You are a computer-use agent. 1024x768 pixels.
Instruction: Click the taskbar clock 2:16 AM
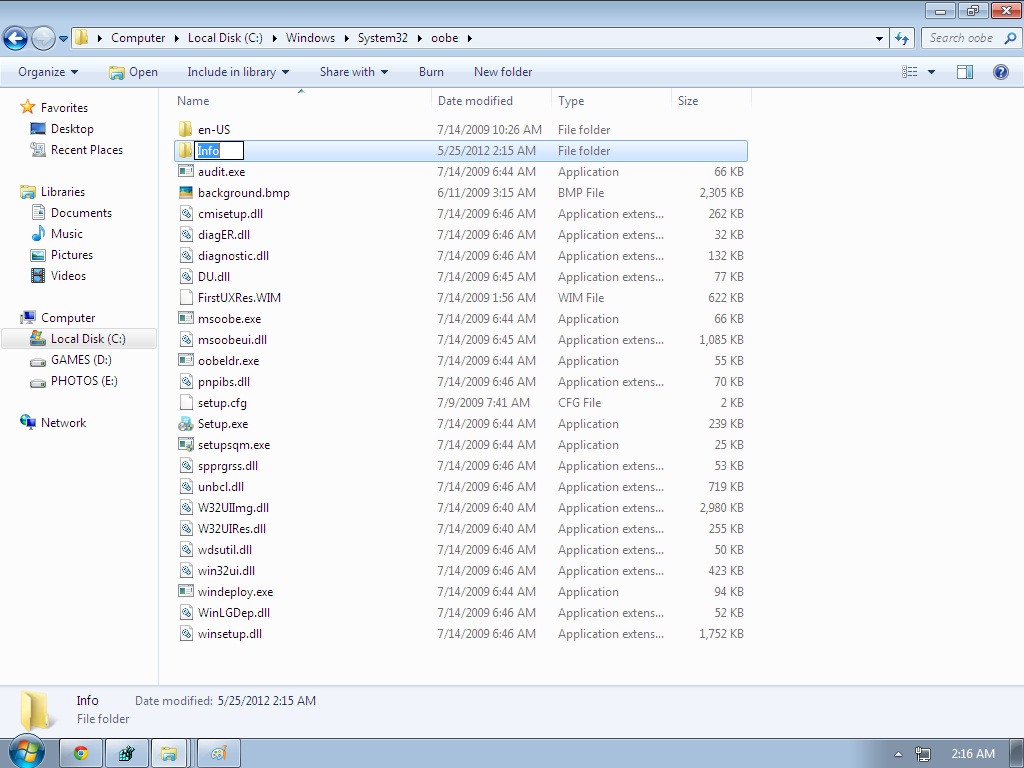[973, 754]
